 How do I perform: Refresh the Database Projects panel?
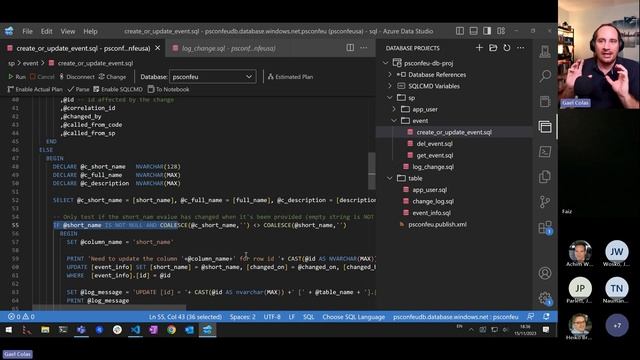(x=507, y=48)
